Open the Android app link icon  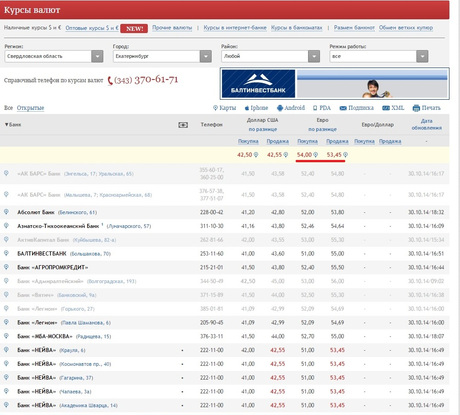click(x=280, y=108)
